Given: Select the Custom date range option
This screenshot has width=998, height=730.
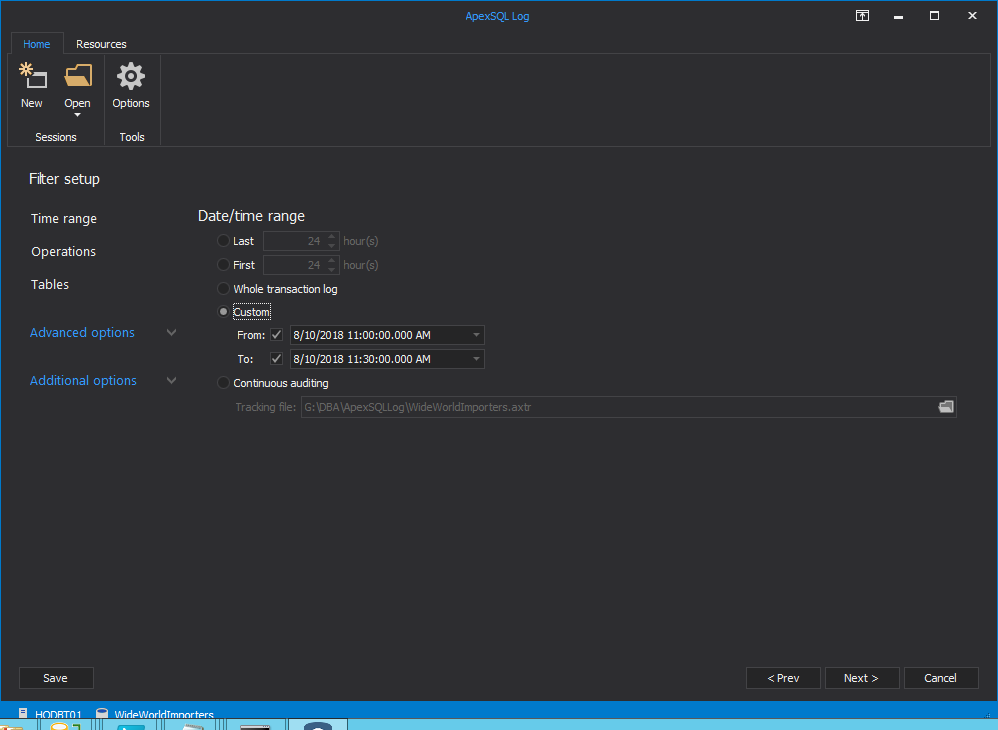Looking at the screenshot, I should point(223,312).
